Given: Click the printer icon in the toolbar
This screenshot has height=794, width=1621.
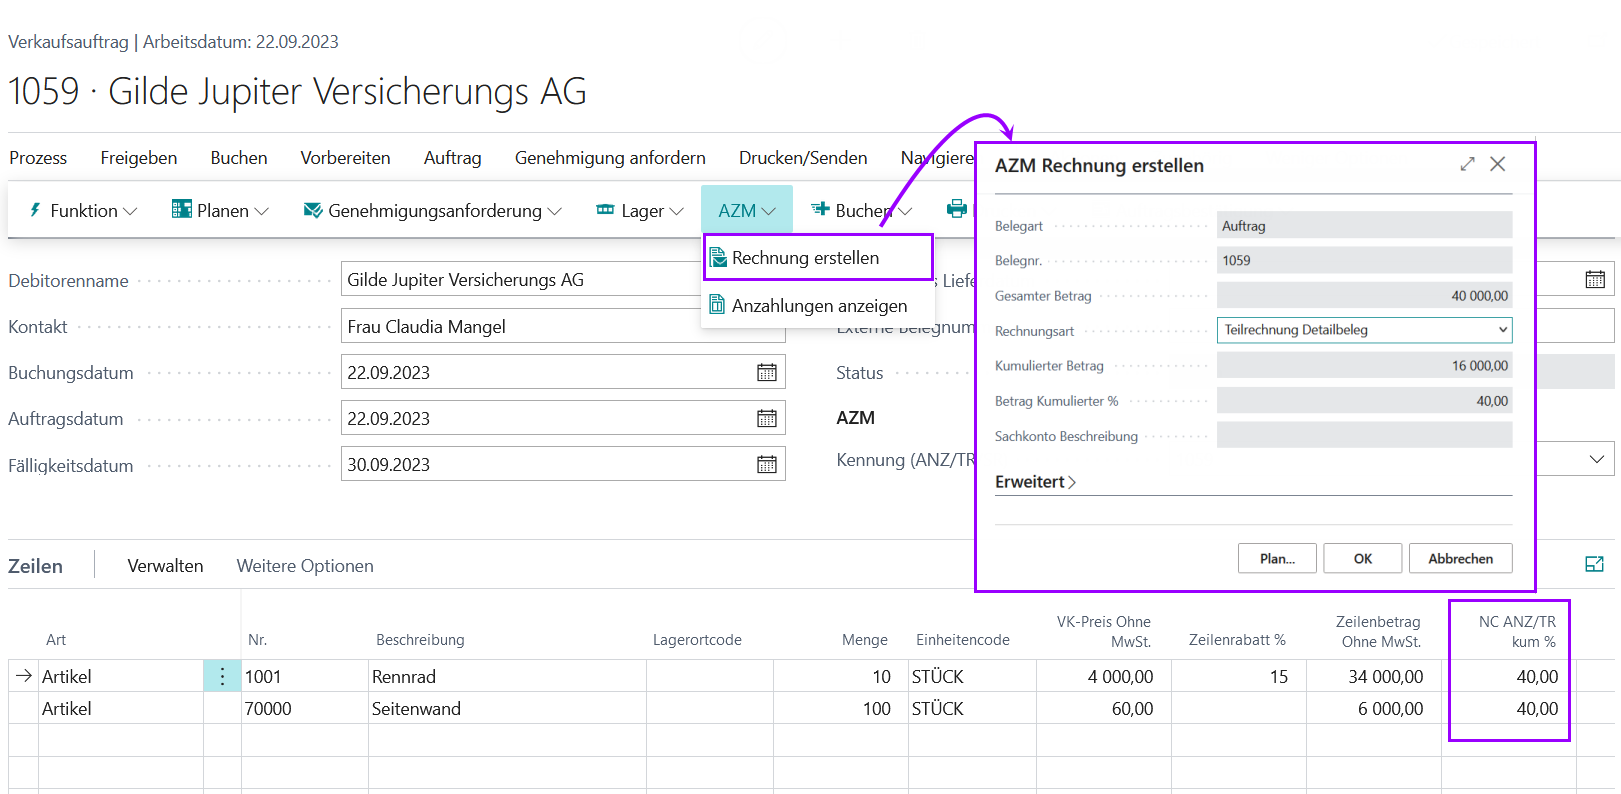Looking at the screenshot, I should [957, 209].
